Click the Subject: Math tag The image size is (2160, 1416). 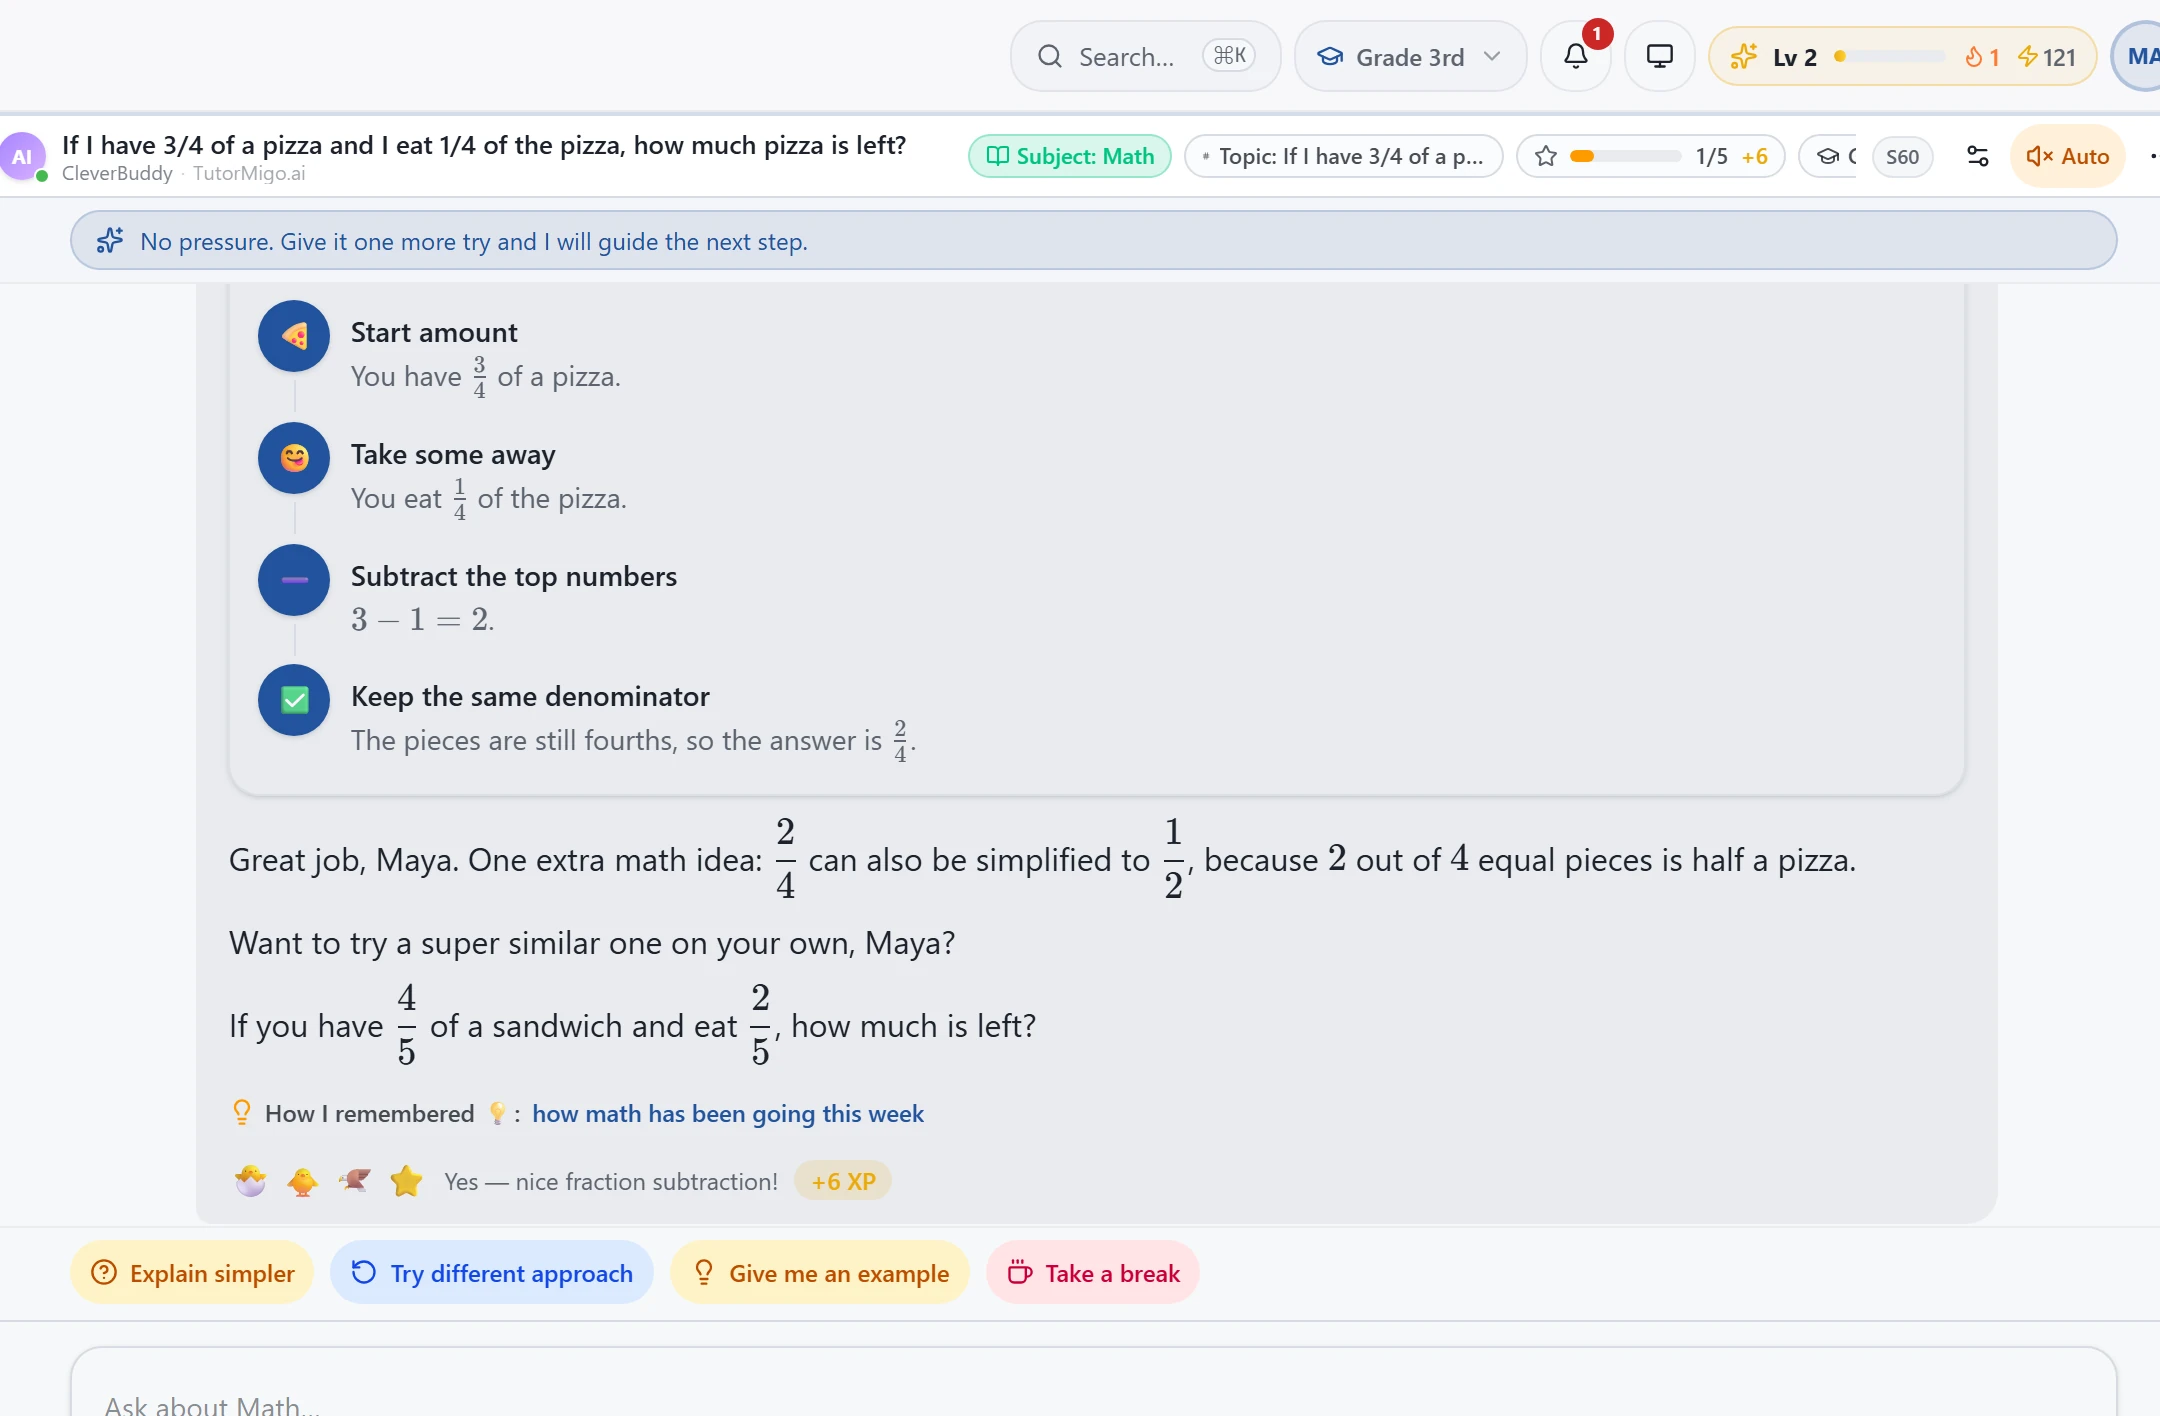pos(1070,156)
